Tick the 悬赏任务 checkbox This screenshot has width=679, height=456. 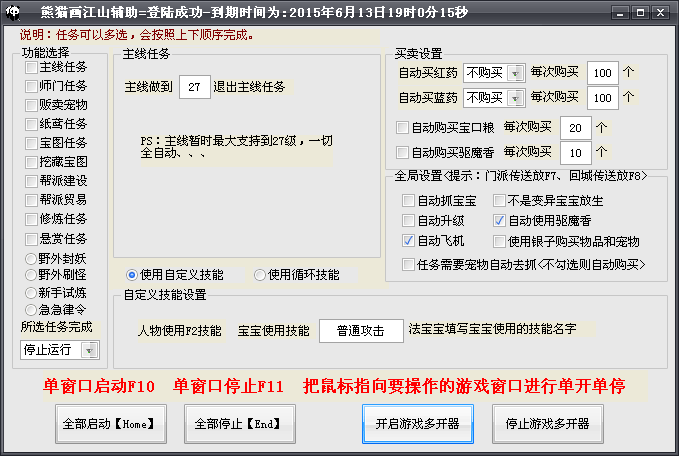click(x=31, y=239)
